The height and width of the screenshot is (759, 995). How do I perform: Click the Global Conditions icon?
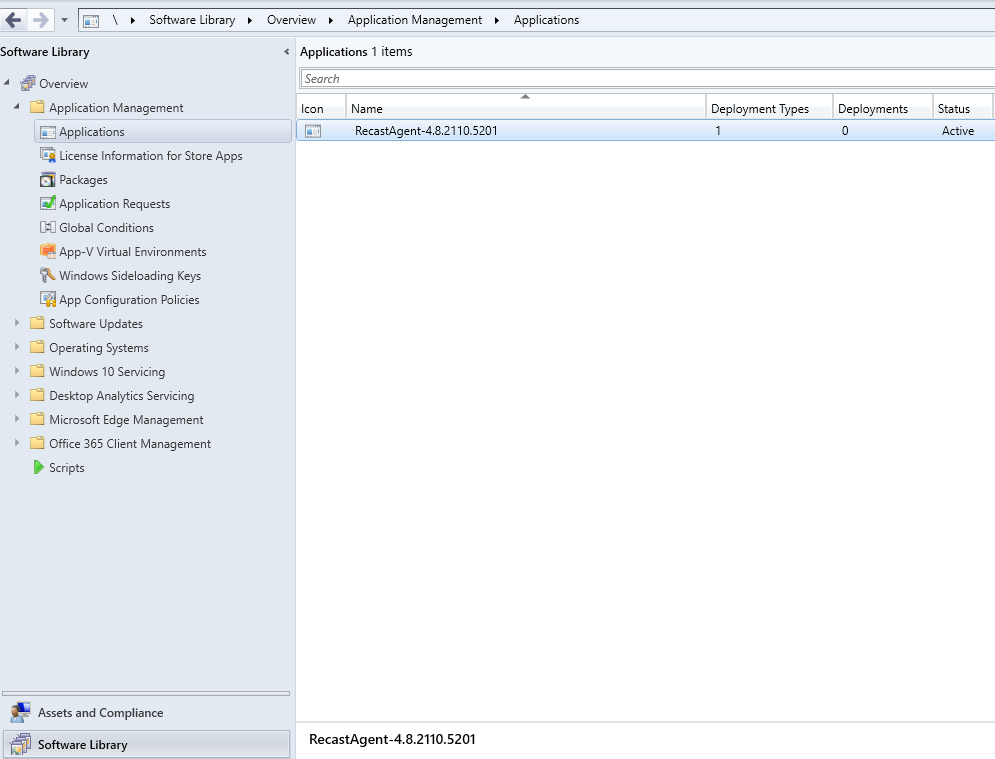pyautogui.click(x=48, y=227)
